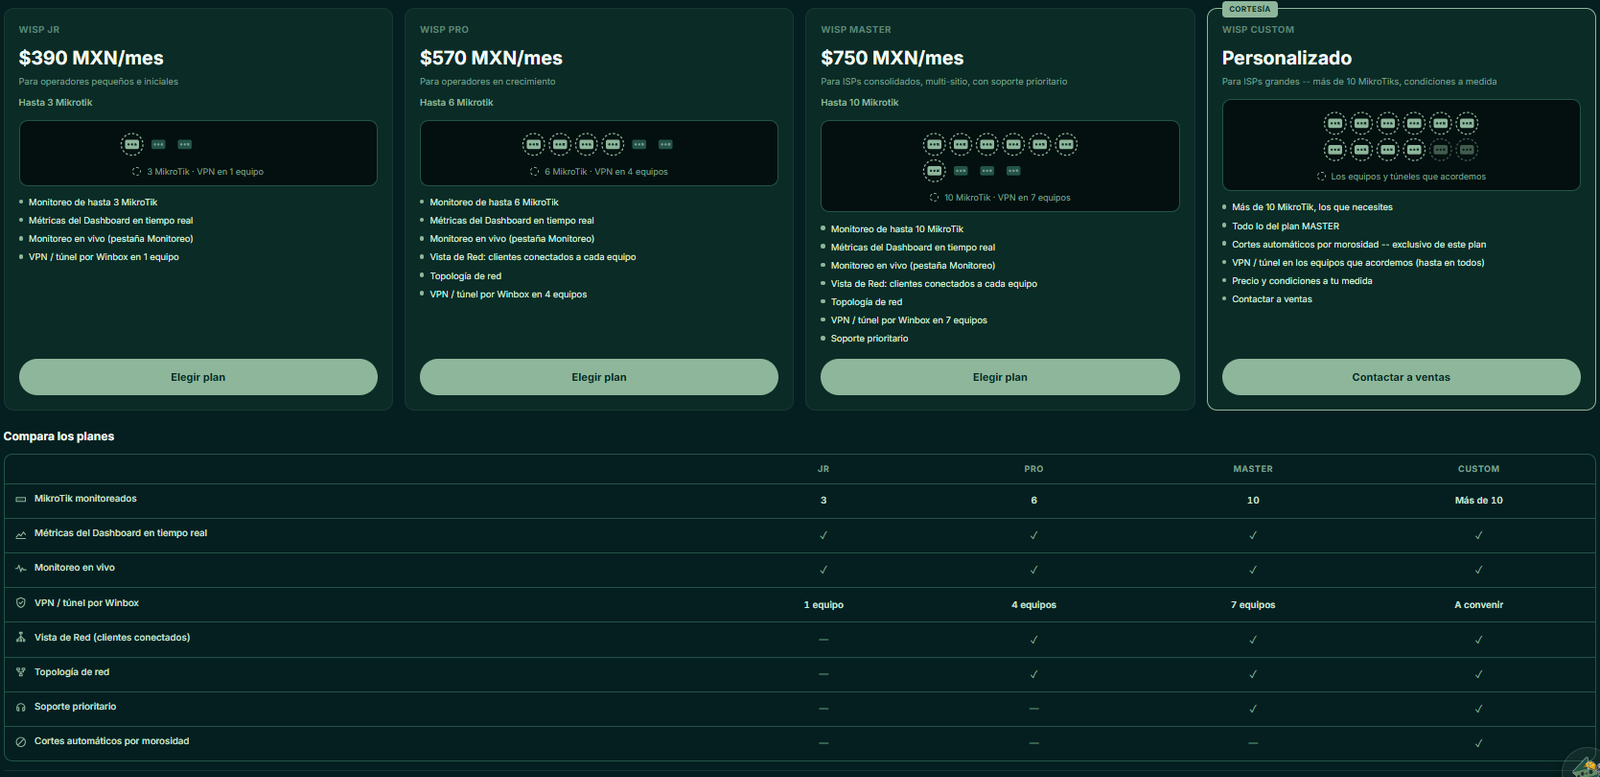Click the headset icon for Soporte prioritario
The height and width of the screenshot is (777, 1600).
pos(21,707)
